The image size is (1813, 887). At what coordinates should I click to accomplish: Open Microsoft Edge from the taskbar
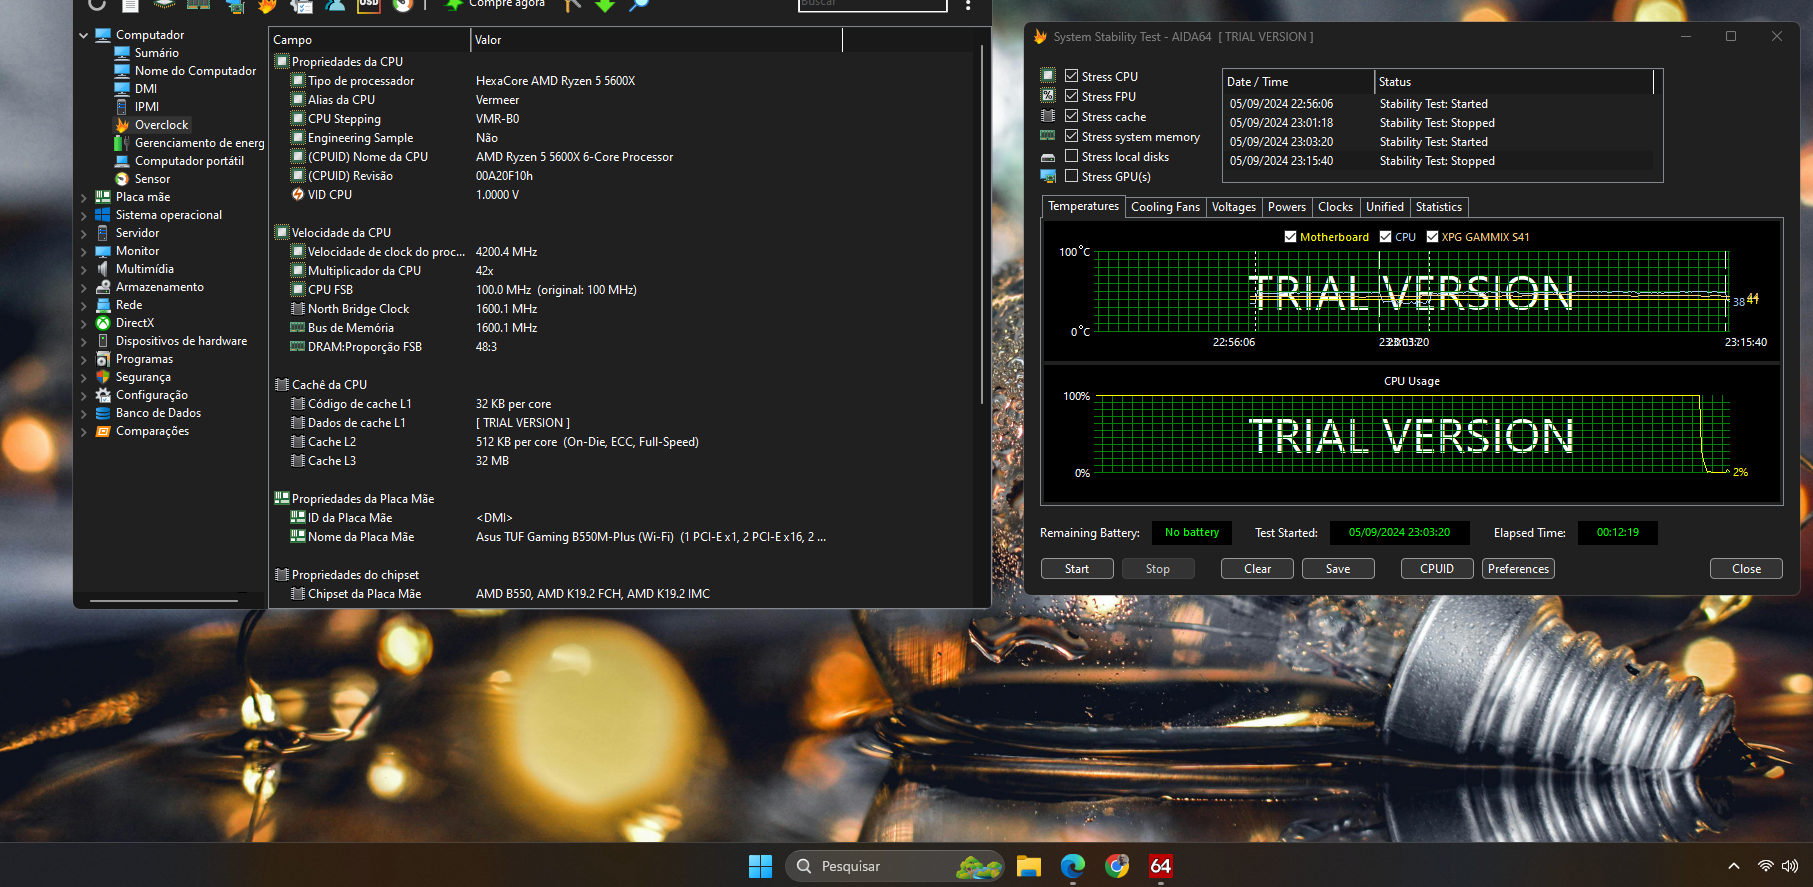(1073, 866)
